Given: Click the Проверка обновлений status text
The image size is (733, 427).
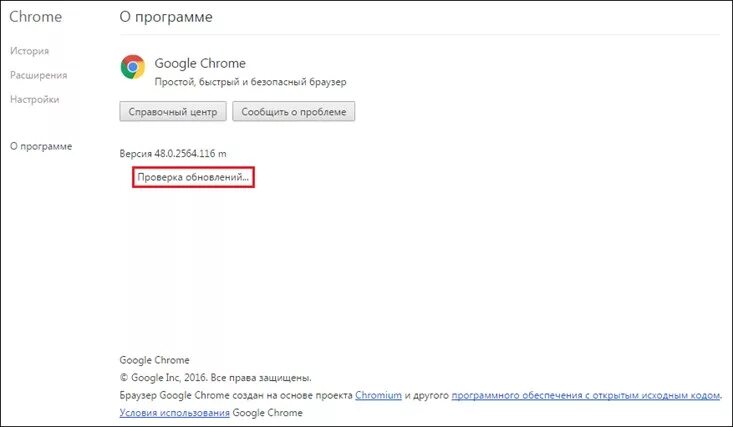Looking at the screenshot, I should tap(193, 177).
